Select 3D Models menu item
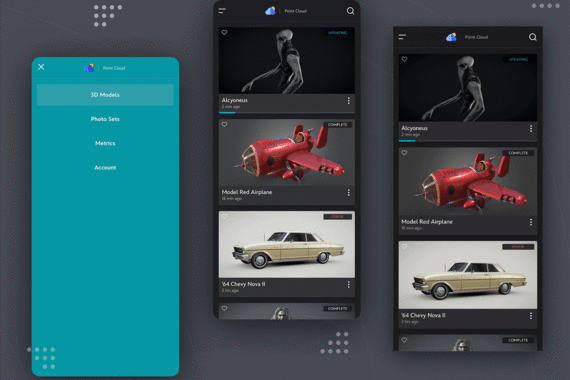 coord(105,95)
